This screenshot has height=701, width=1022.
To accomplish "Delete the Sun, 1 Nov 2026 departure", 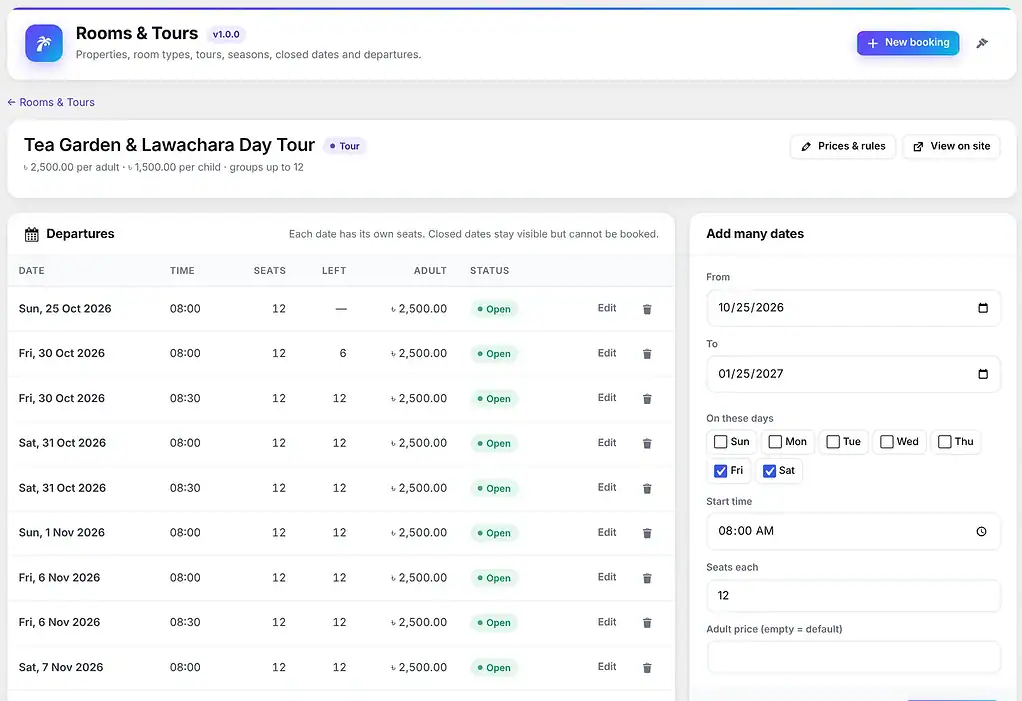I will pos(647,533).
